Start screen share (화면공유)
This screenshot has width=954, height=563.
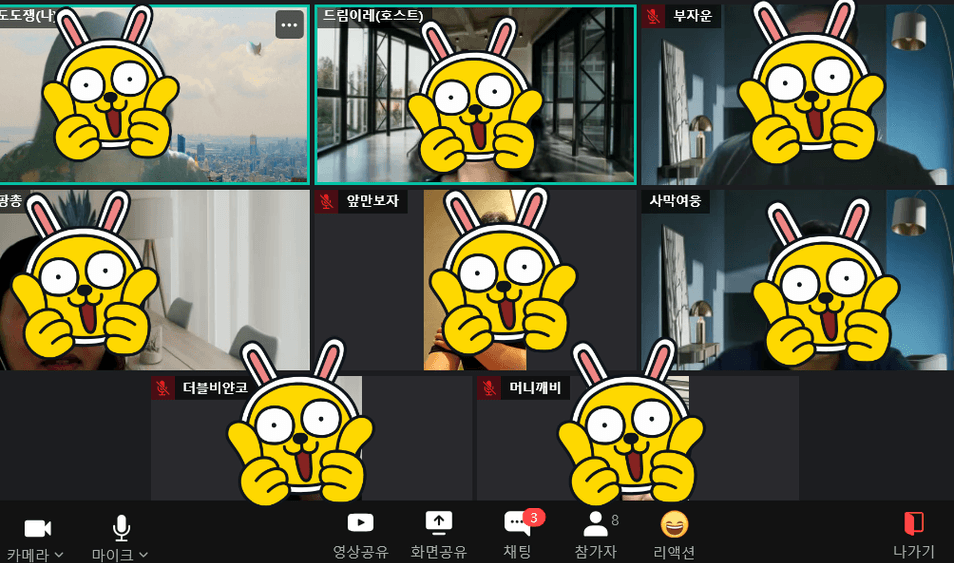coord(438,535)
